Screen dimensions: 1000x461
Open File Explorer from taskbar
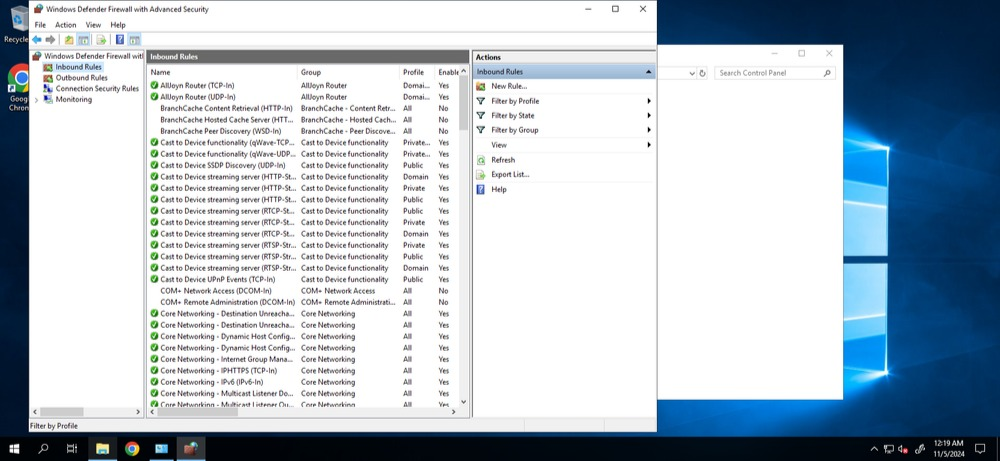click(x=102, y=449)
